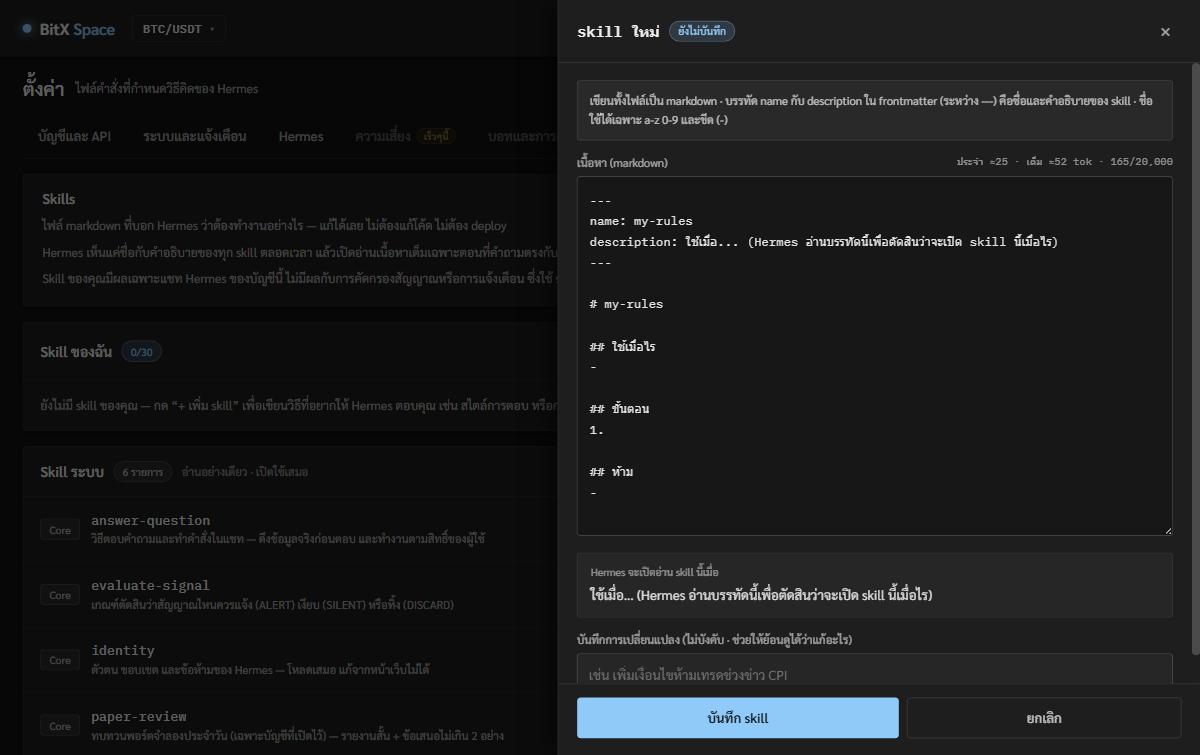Viewport: 1200px width, 755px height.
Task: Click the Core tag beside identity
Action: [x=60, y=660]
